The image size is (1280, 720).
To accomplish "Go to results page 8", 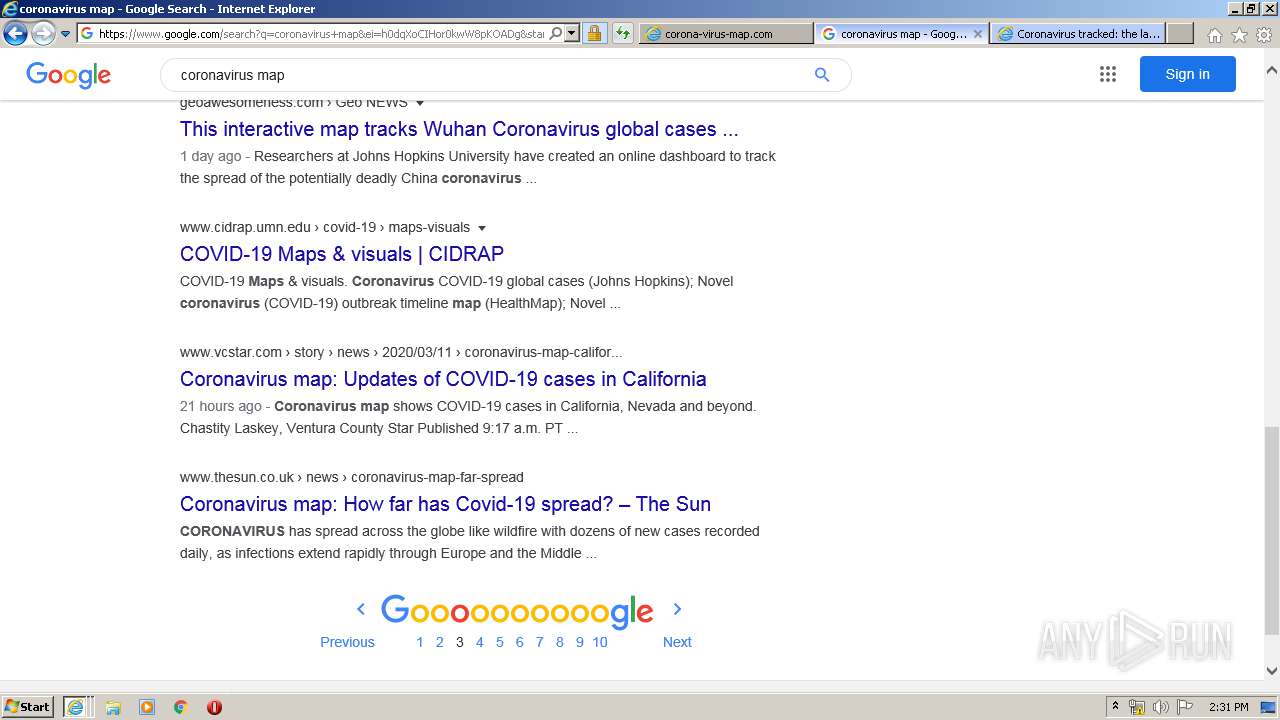I will (x=559, y=642).
